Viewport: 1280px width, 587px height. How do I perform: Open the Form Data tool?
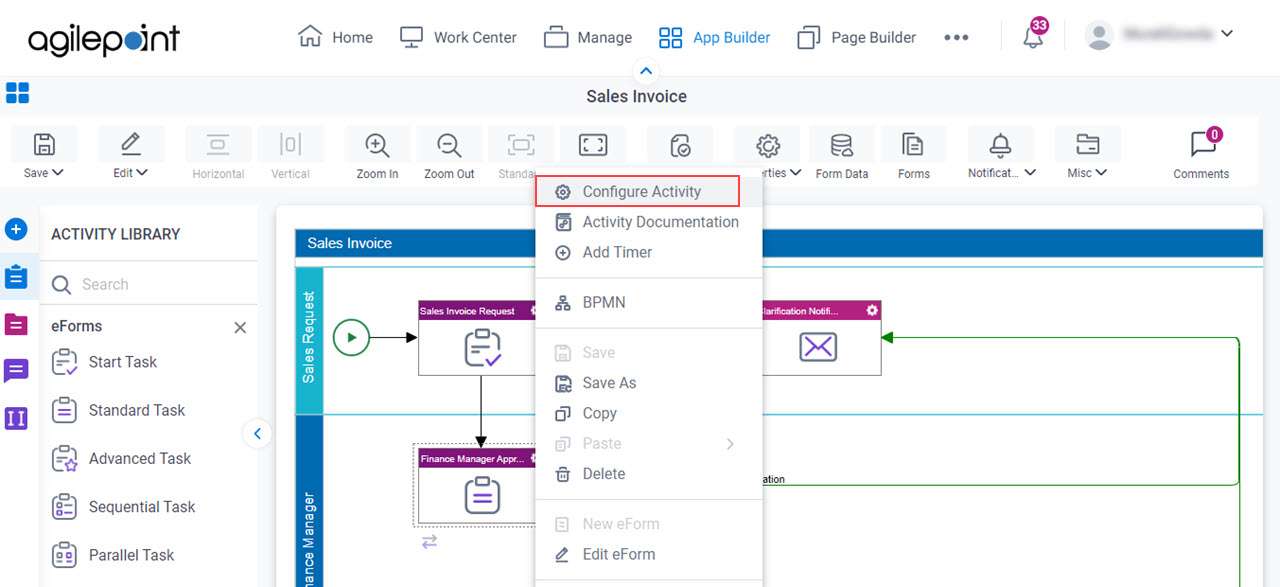tap(842, 154)
